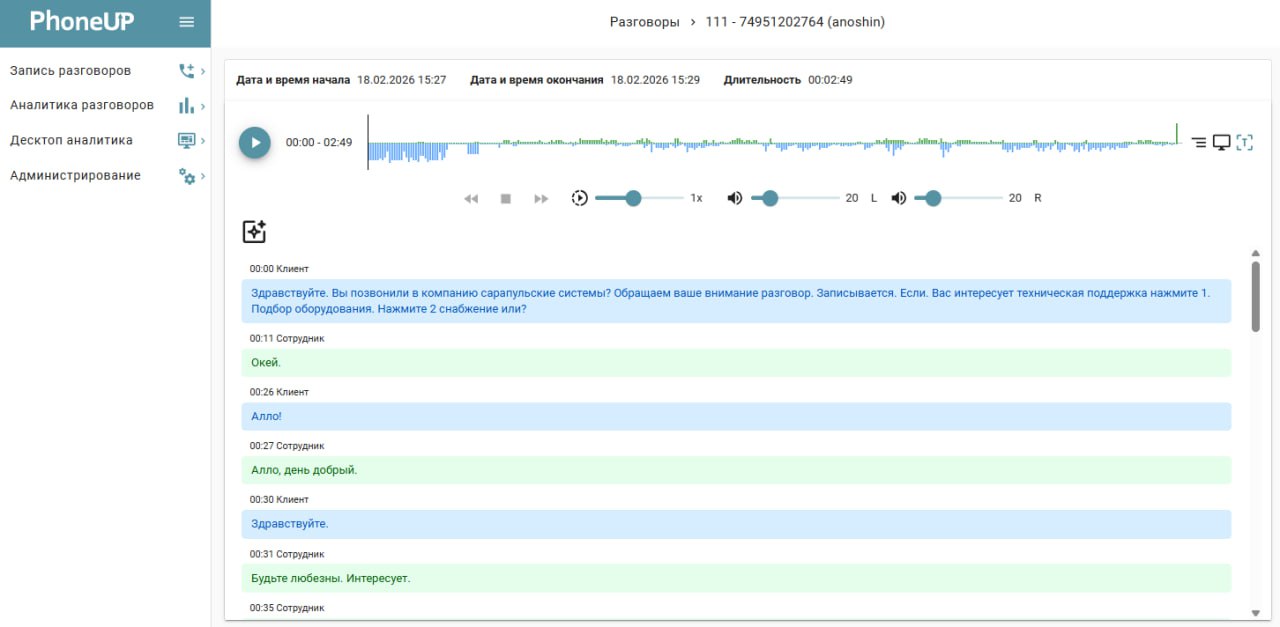Click the monitor screen icon near waveform

pos(1221,143)
